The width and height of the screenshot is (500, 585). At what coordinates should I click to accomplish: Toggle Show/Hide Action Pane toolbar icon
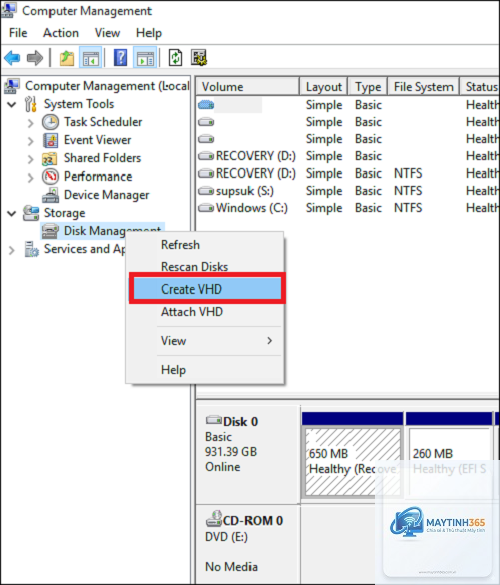145,58
